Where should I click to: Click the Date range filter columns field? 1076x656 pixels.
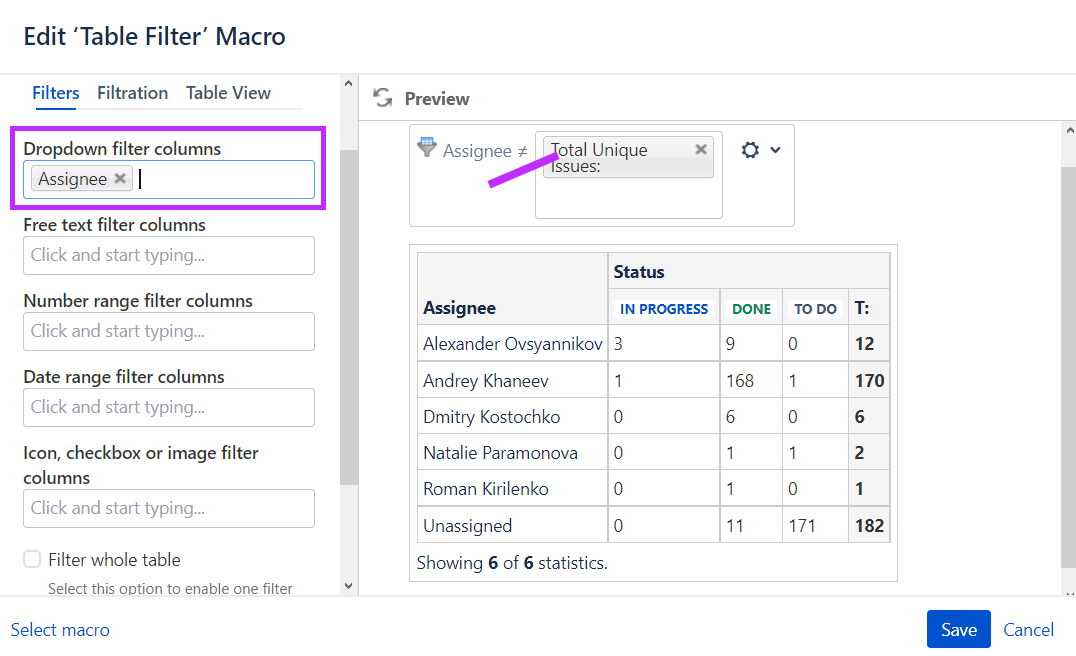(169, 408)
